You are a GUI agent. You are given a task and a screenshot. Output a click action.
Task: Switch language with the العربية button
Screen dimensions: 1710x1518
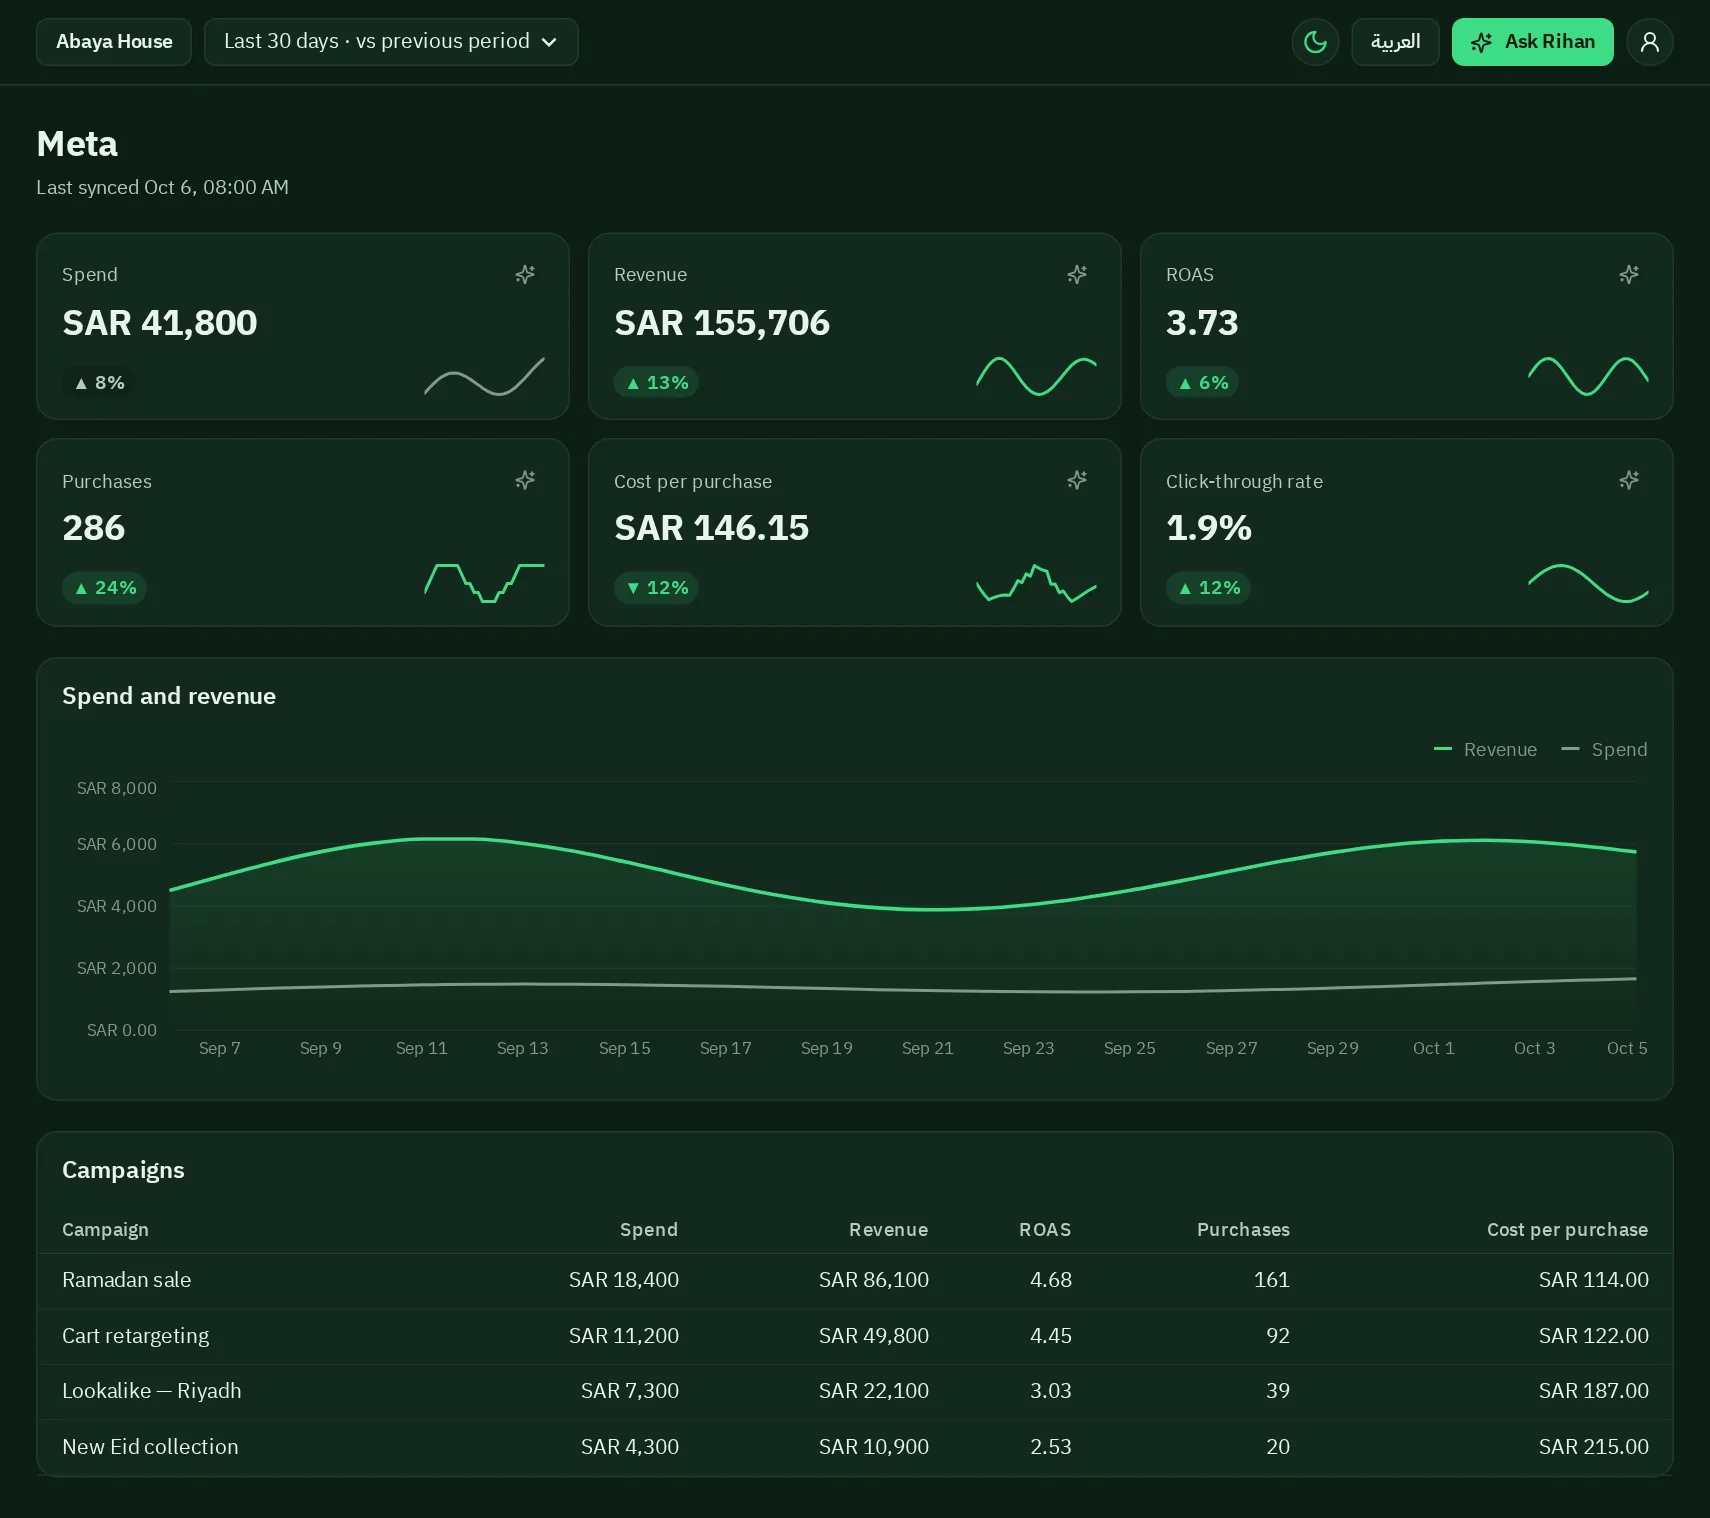click(x=1395, y=42)
